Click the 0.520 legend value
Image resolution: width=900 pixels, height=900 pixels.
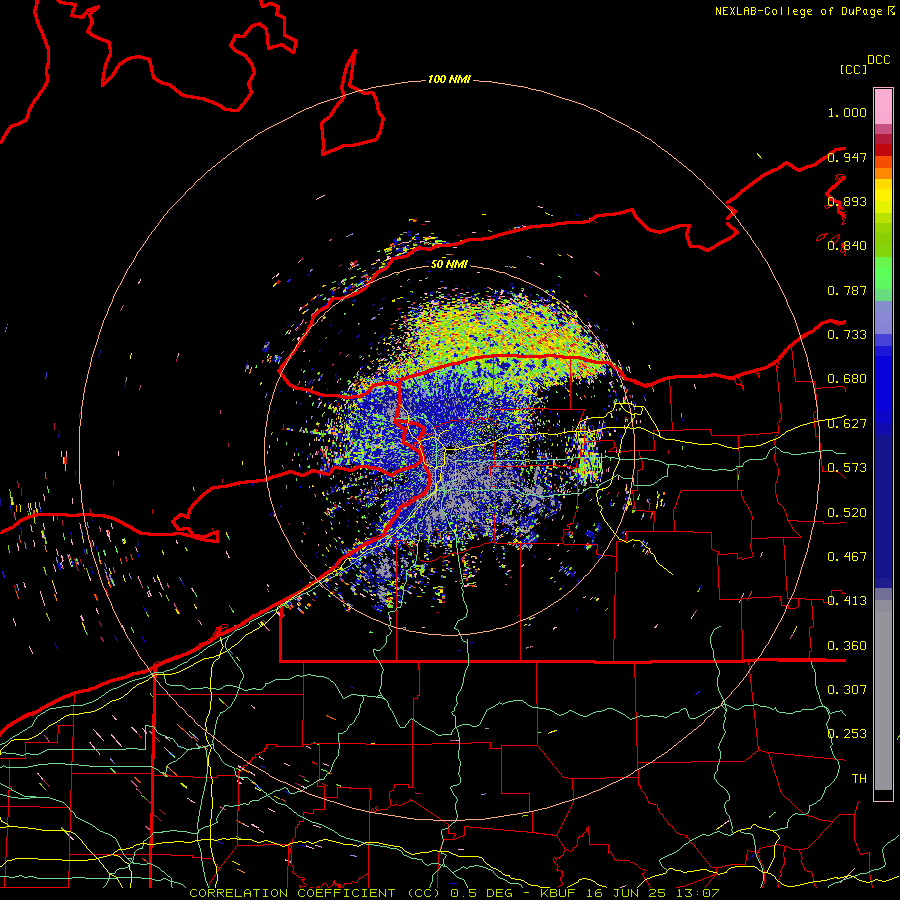coord(847,512)
